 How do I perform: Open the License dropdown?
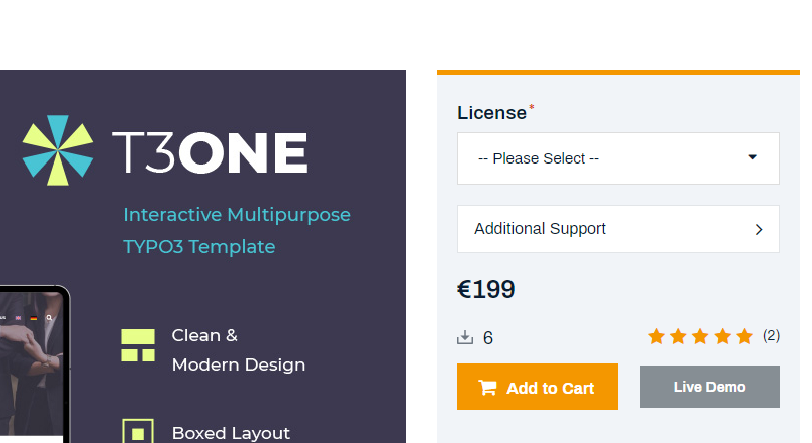[x=618, y=158]
